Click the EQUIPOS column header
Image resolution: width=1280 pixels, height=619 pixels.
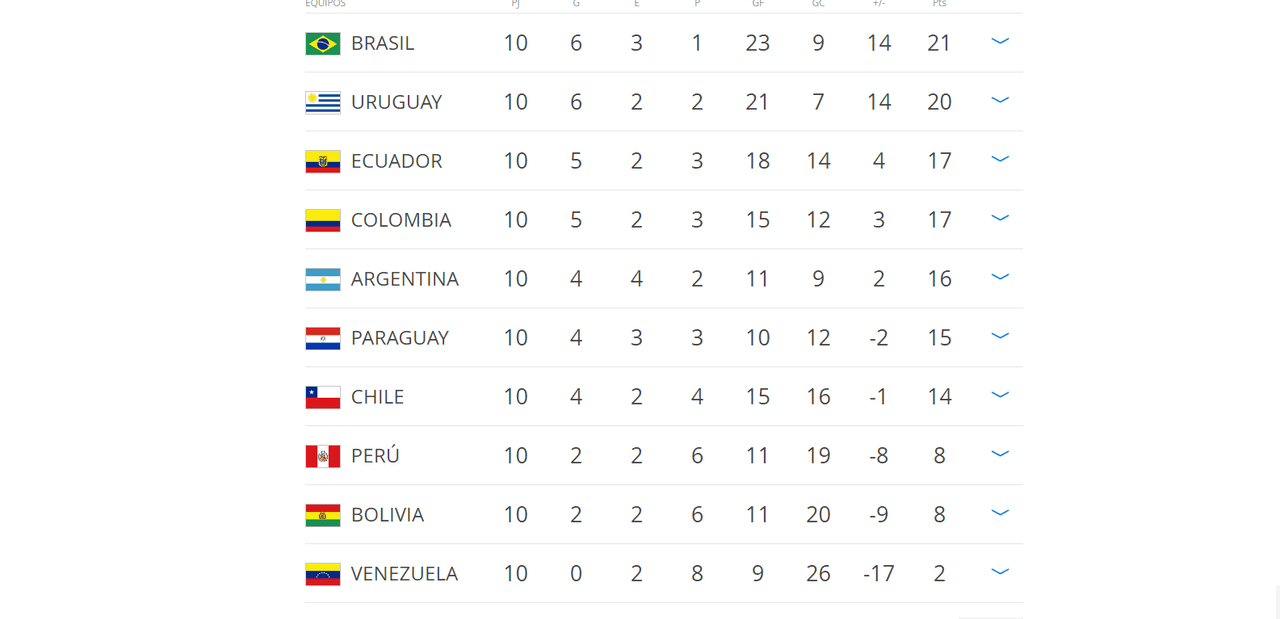coord(325,4)
